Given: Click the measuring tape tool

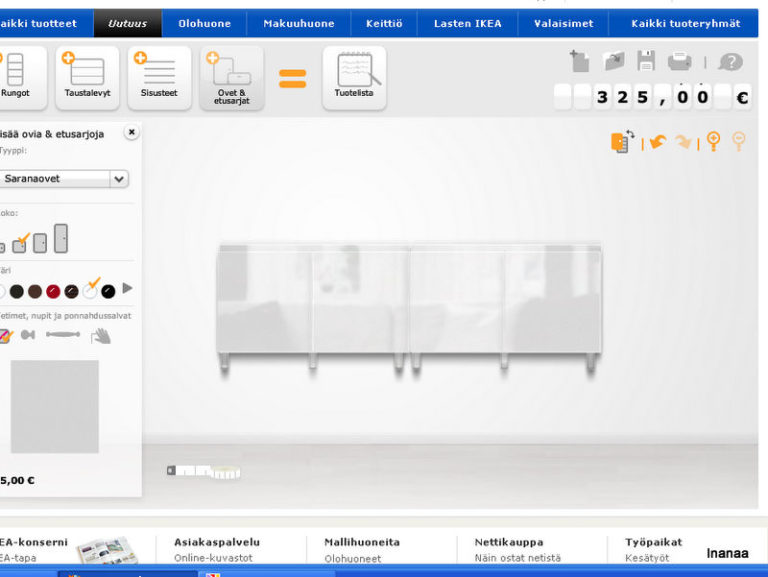Looking at the screenshot, I should [203, 471].
